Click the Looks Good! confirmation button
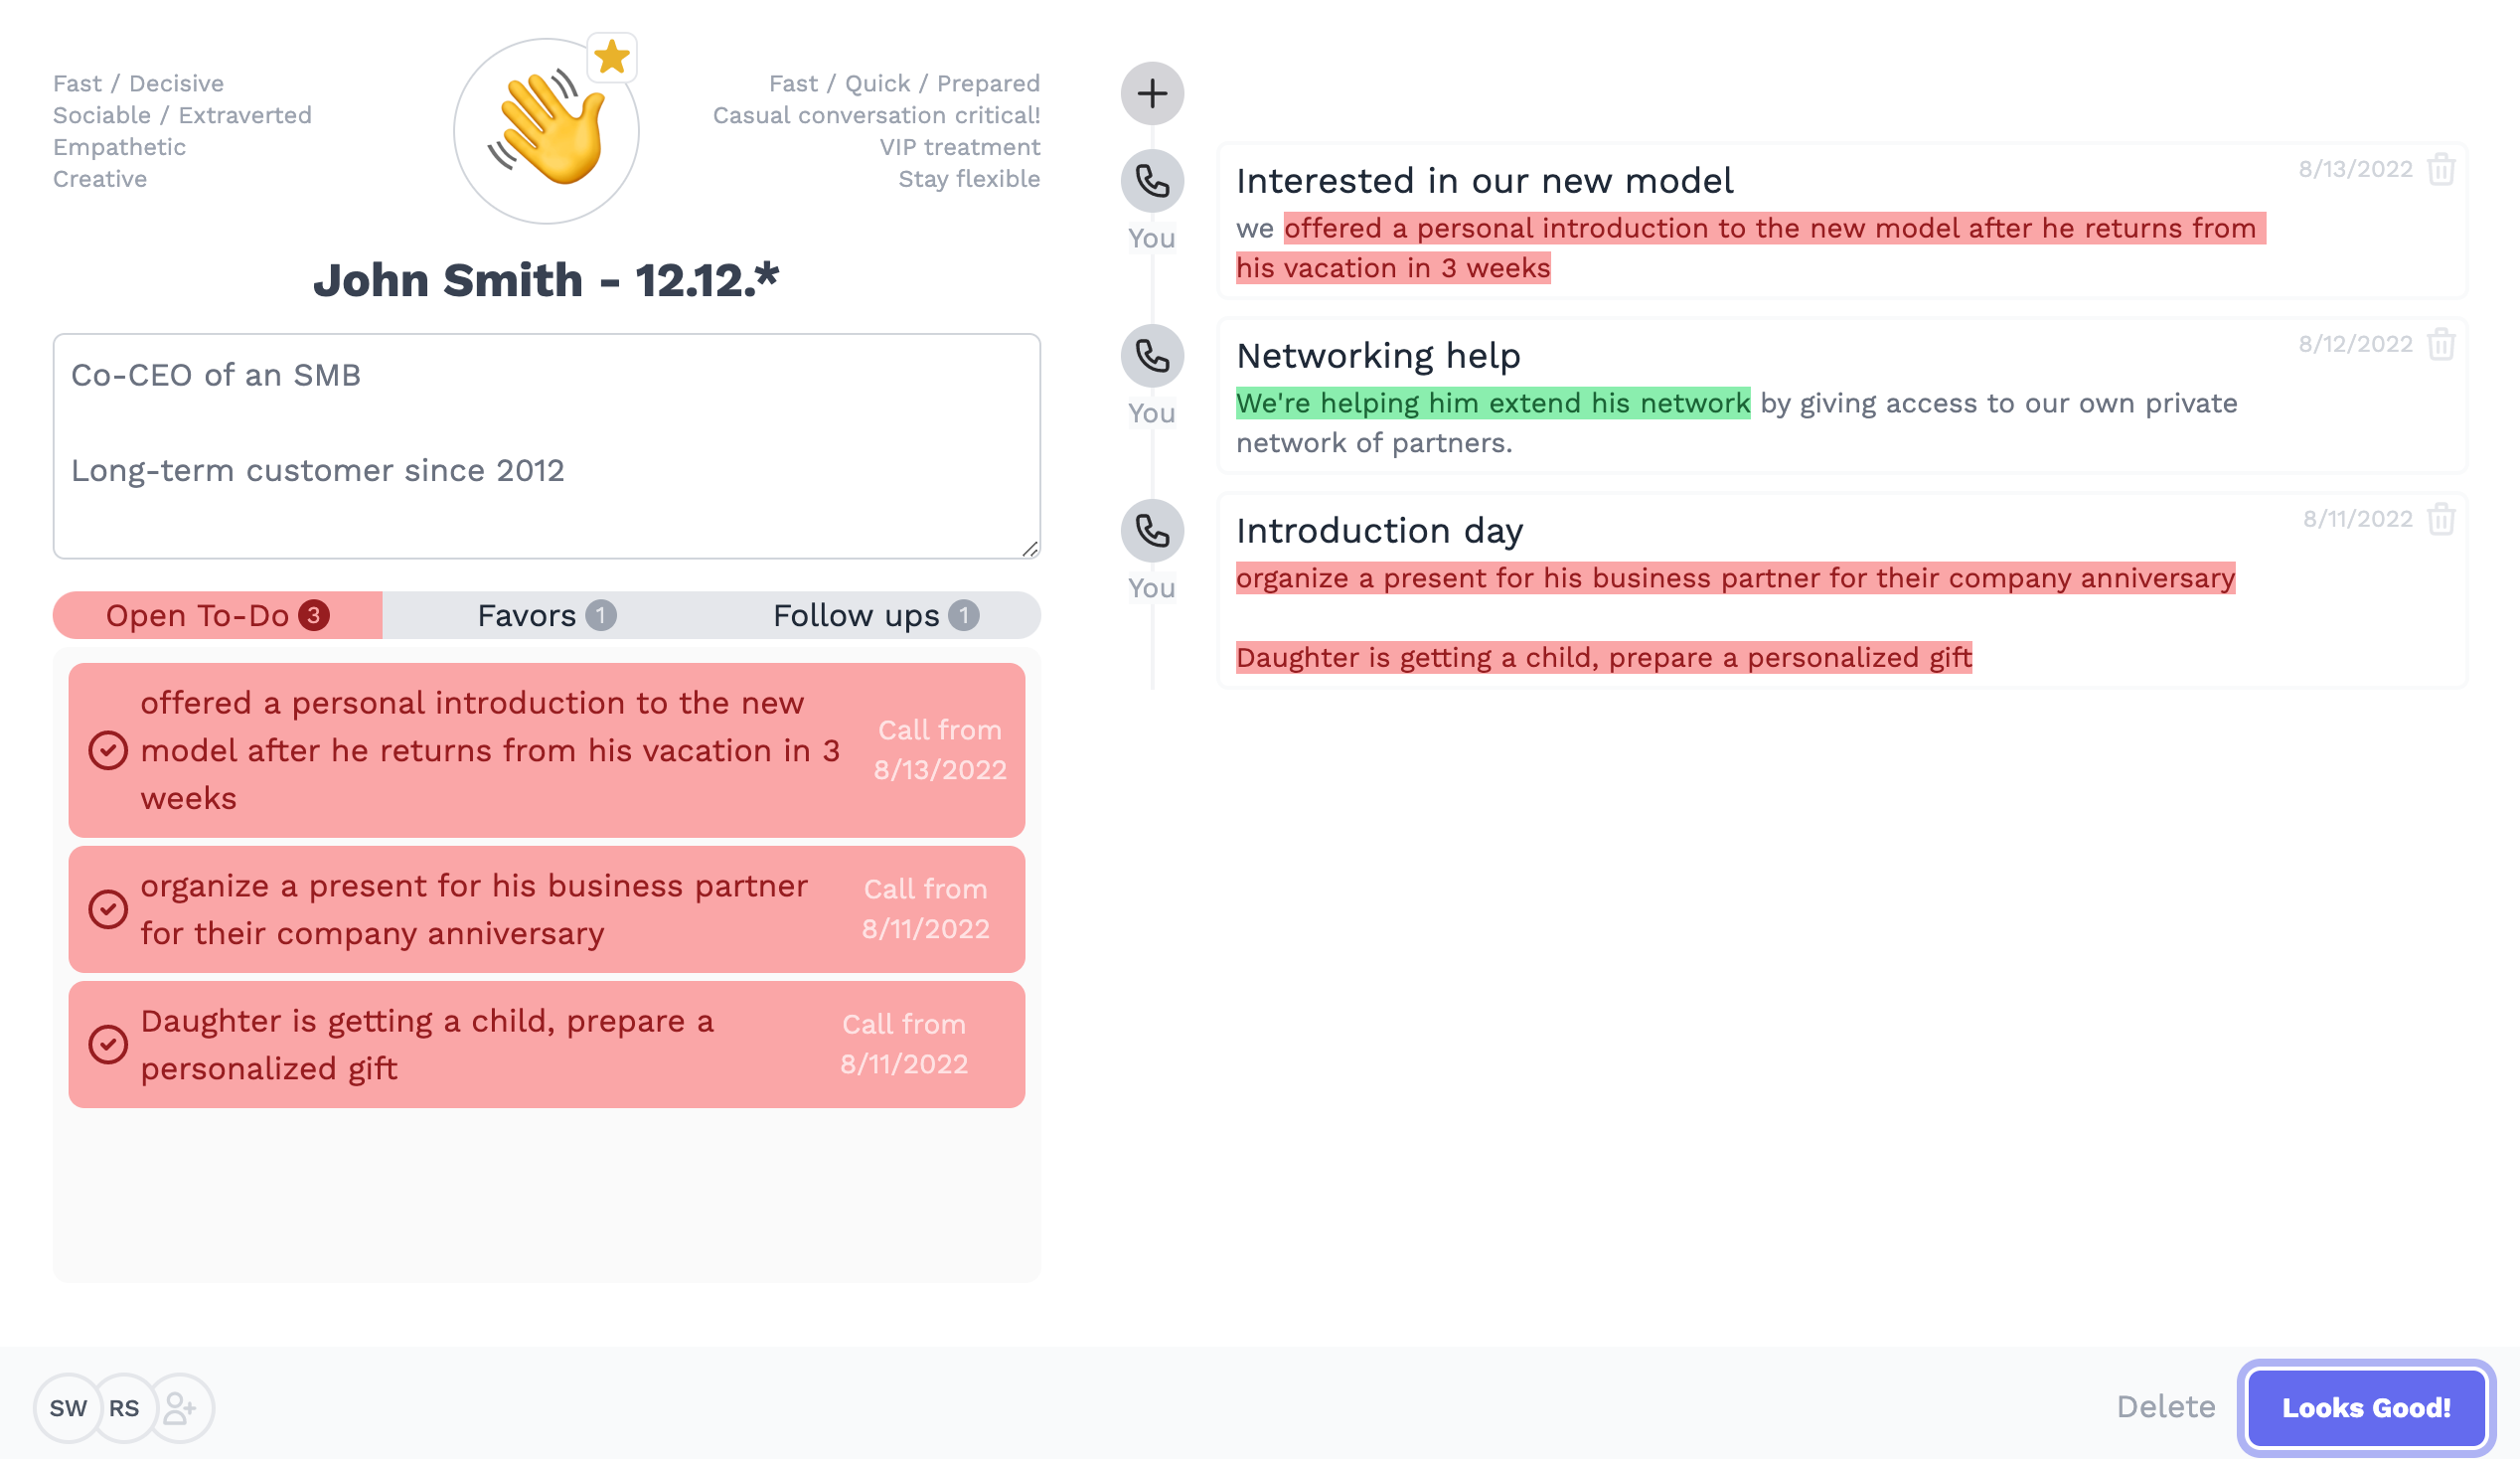Image resolution: width=2520 pixels, height=1459 pixels. (x=2367, y=1407)
